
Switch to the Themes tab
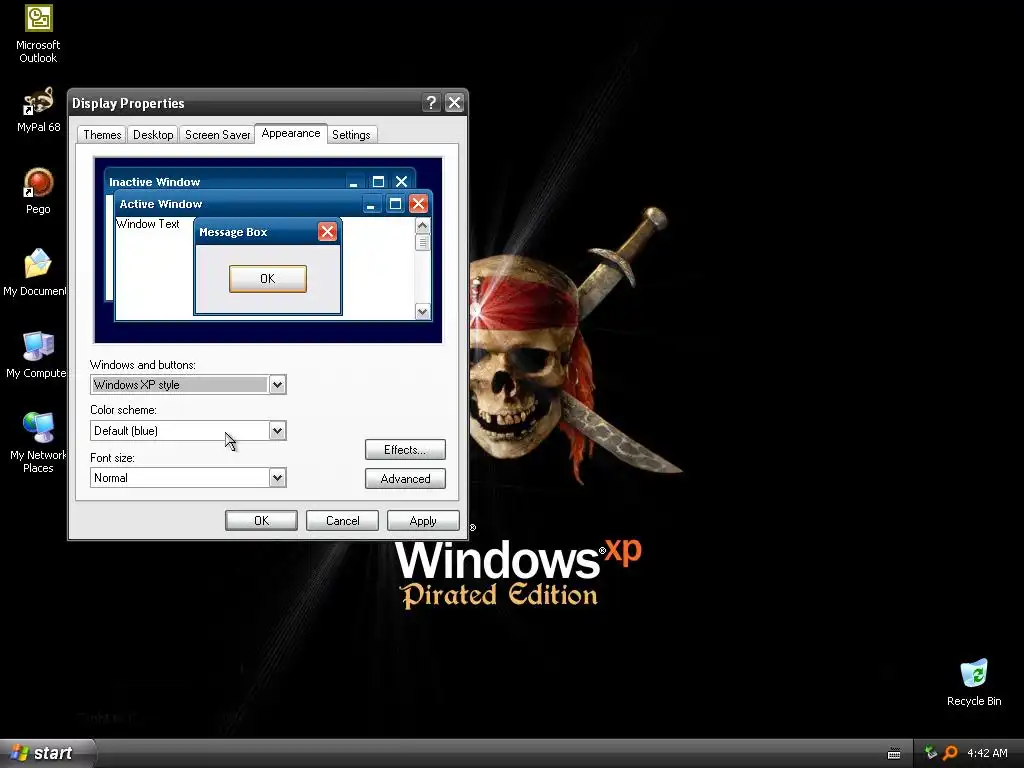pyautogui.click(x=102, y=135)
